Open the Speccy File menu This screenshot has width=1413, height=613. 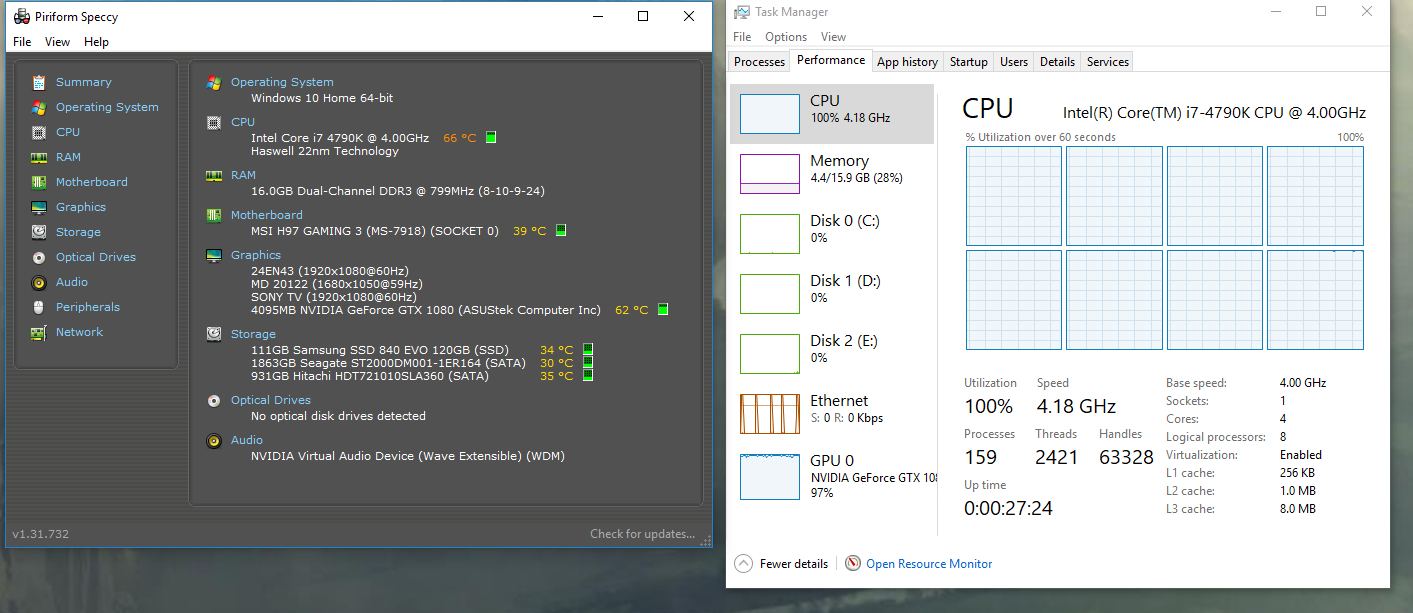pos(22,42)
